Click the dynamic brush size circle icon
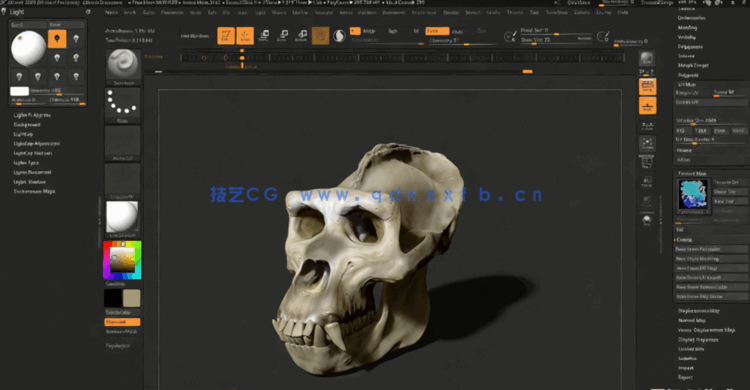The height and width of the screenshot is (390, 750). pyautogui.click(x=603, y=36)
